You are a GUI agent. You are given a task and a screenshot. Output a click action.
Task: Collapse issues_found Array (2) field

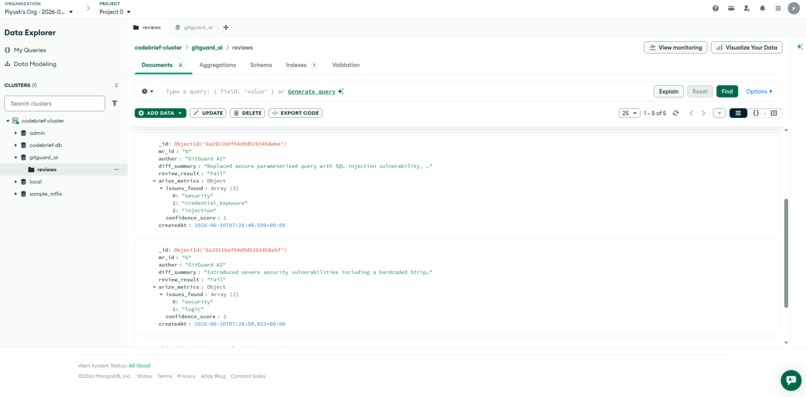(x=161, y=295)
